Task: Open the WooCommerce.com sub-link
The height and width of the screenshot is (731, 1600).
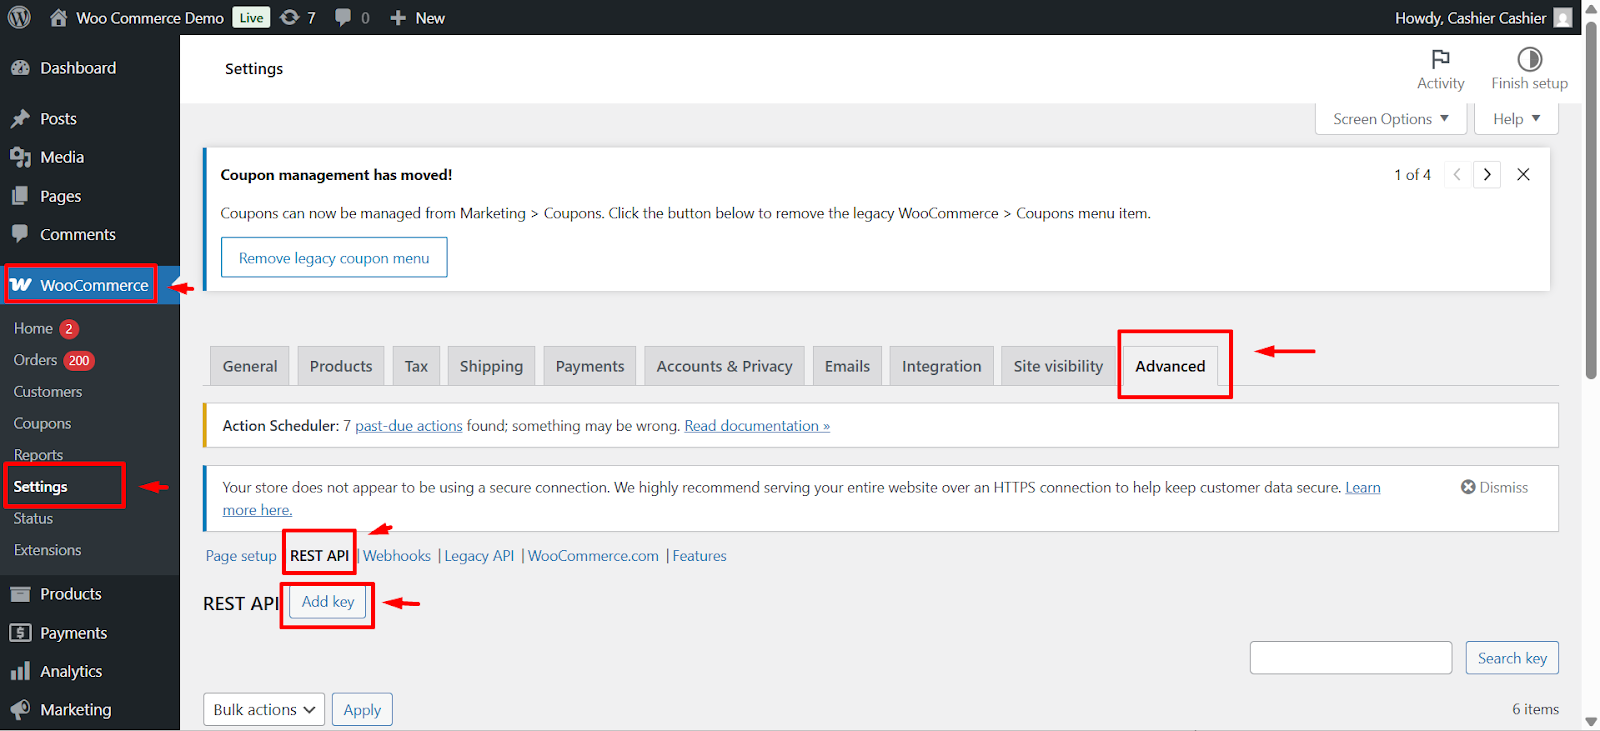Action: click(x=593, y=556)
